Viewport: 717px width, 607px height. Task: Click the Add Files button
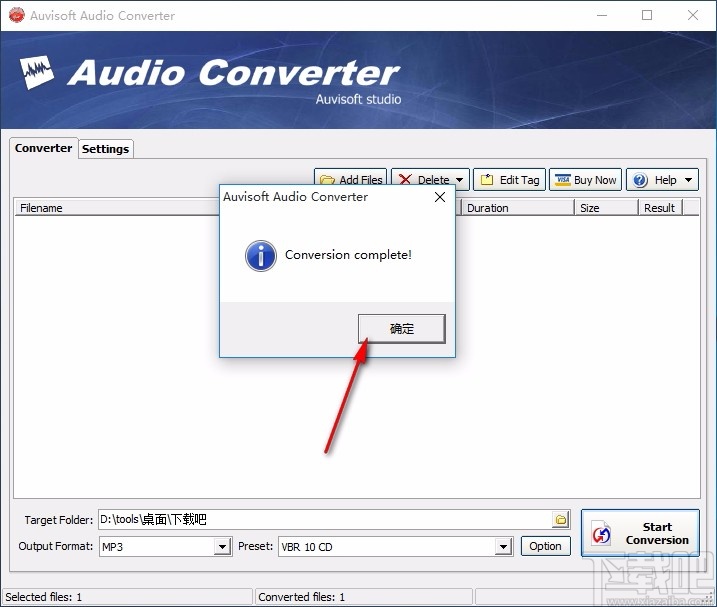(x=351, y=179)
